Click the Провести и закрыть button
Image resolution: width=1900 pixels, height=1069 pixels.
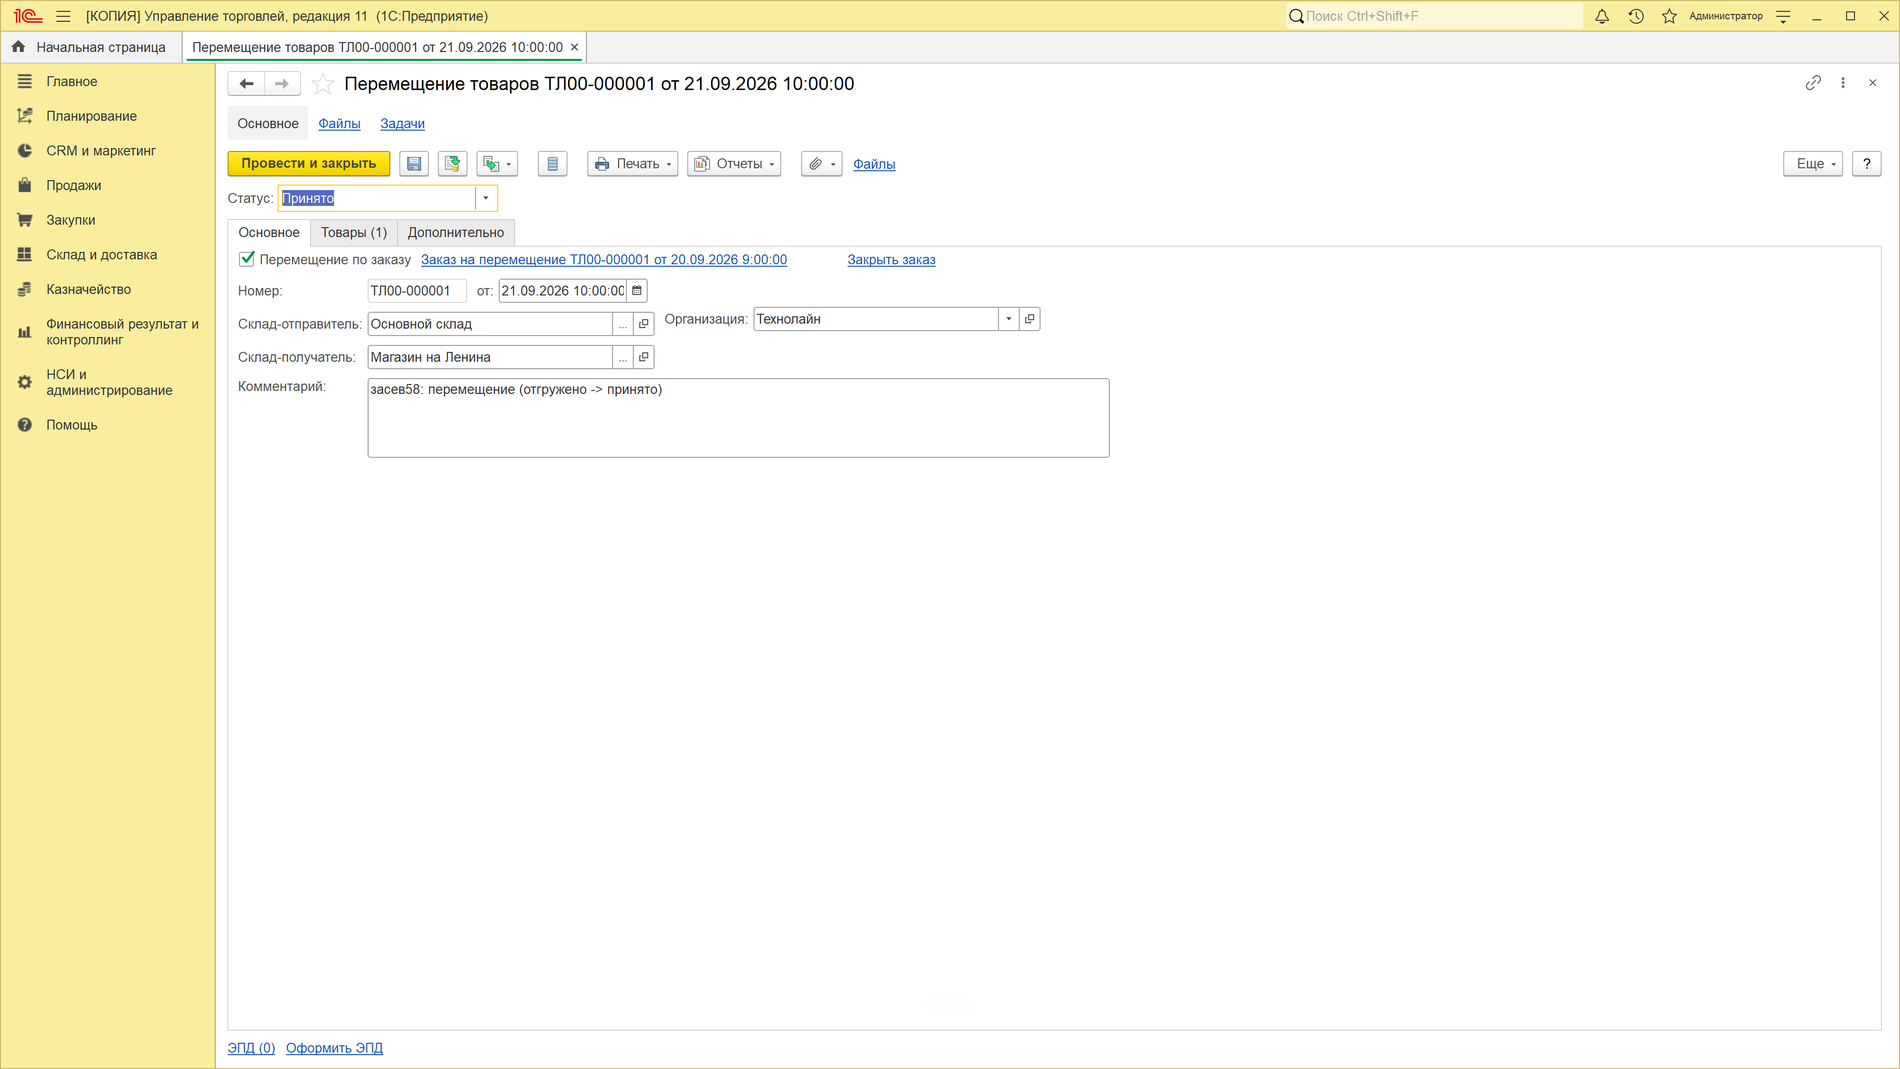pos(309,164)
